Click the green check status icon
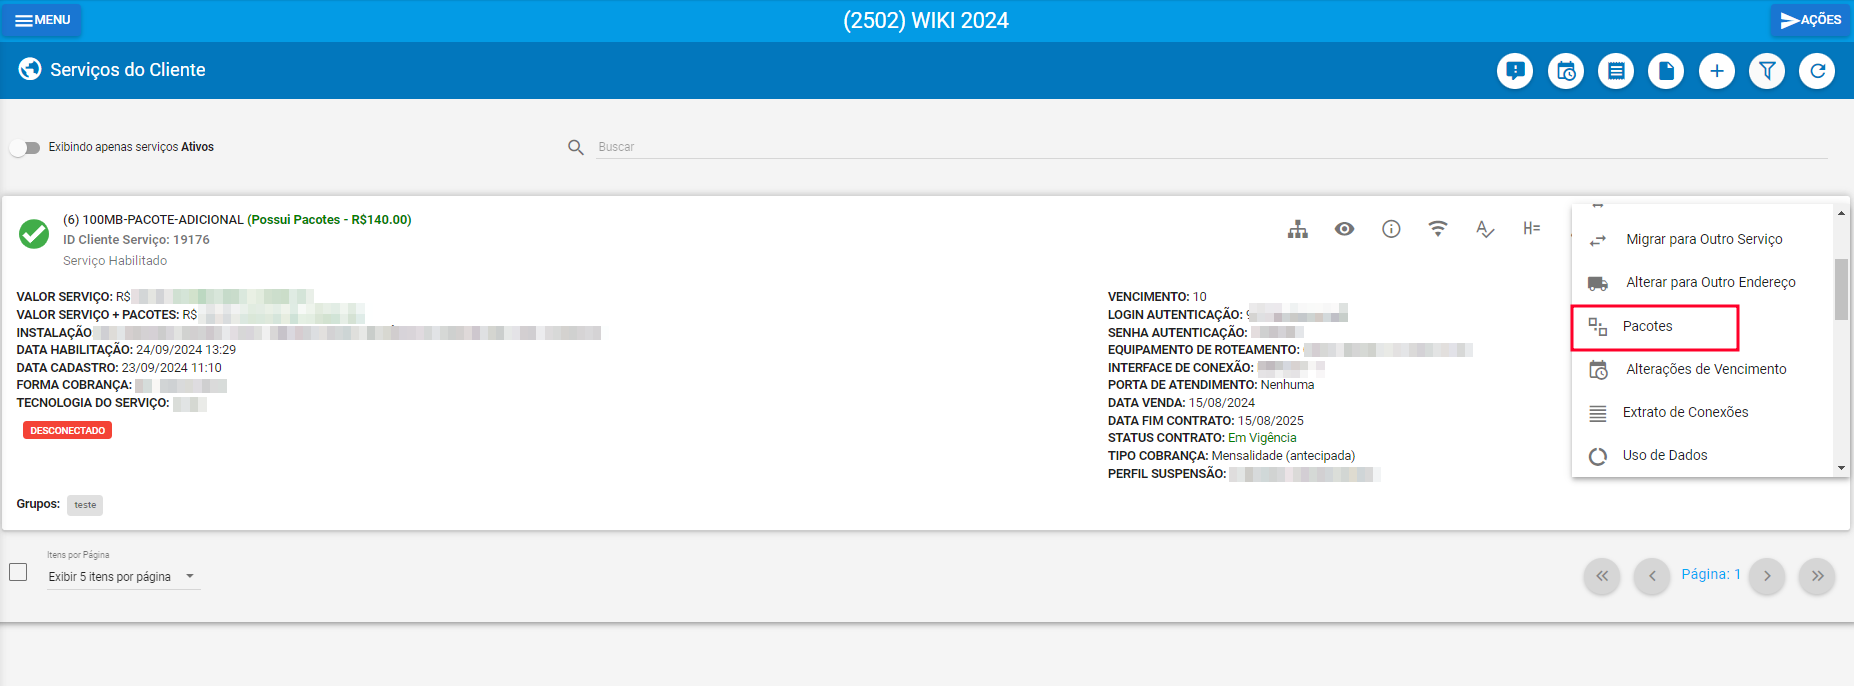This screenshot has width=1854, height=686. (x=34, y=234)
